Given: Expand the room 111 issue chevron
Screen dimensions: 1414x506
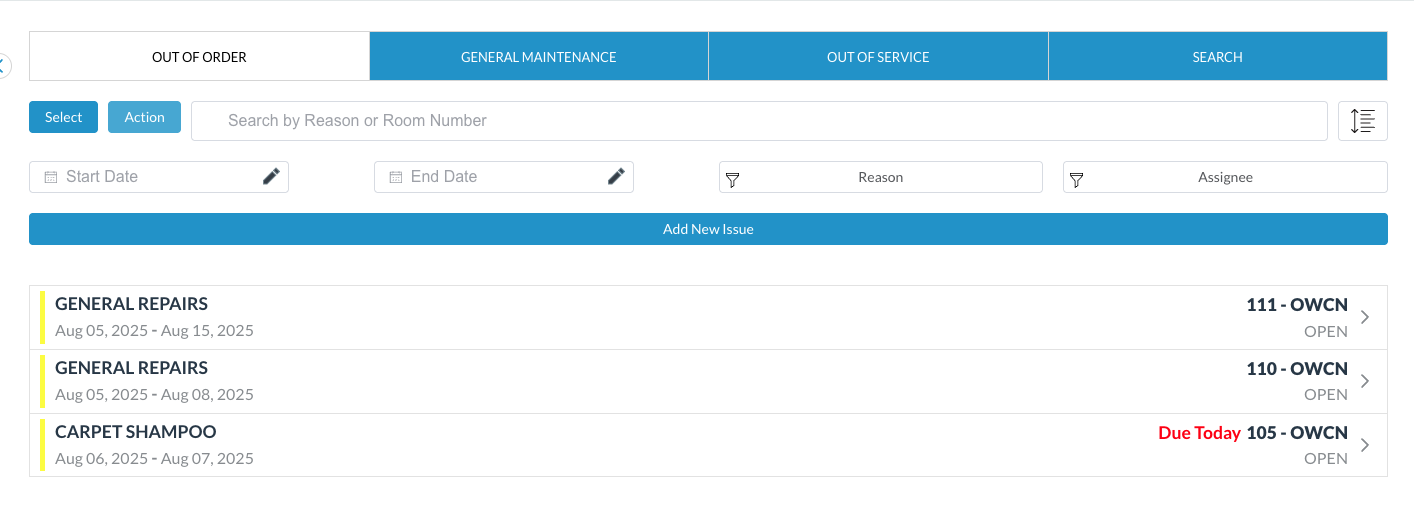Looking at the screenshot, I should (x=1365, y=317).
